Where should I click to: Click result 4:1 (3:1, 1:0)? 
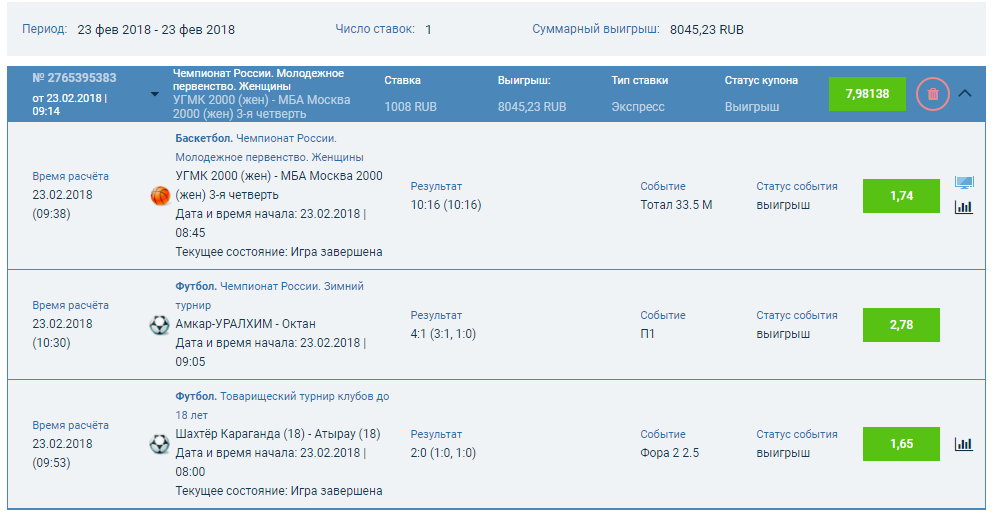click(x=443, y=334)
